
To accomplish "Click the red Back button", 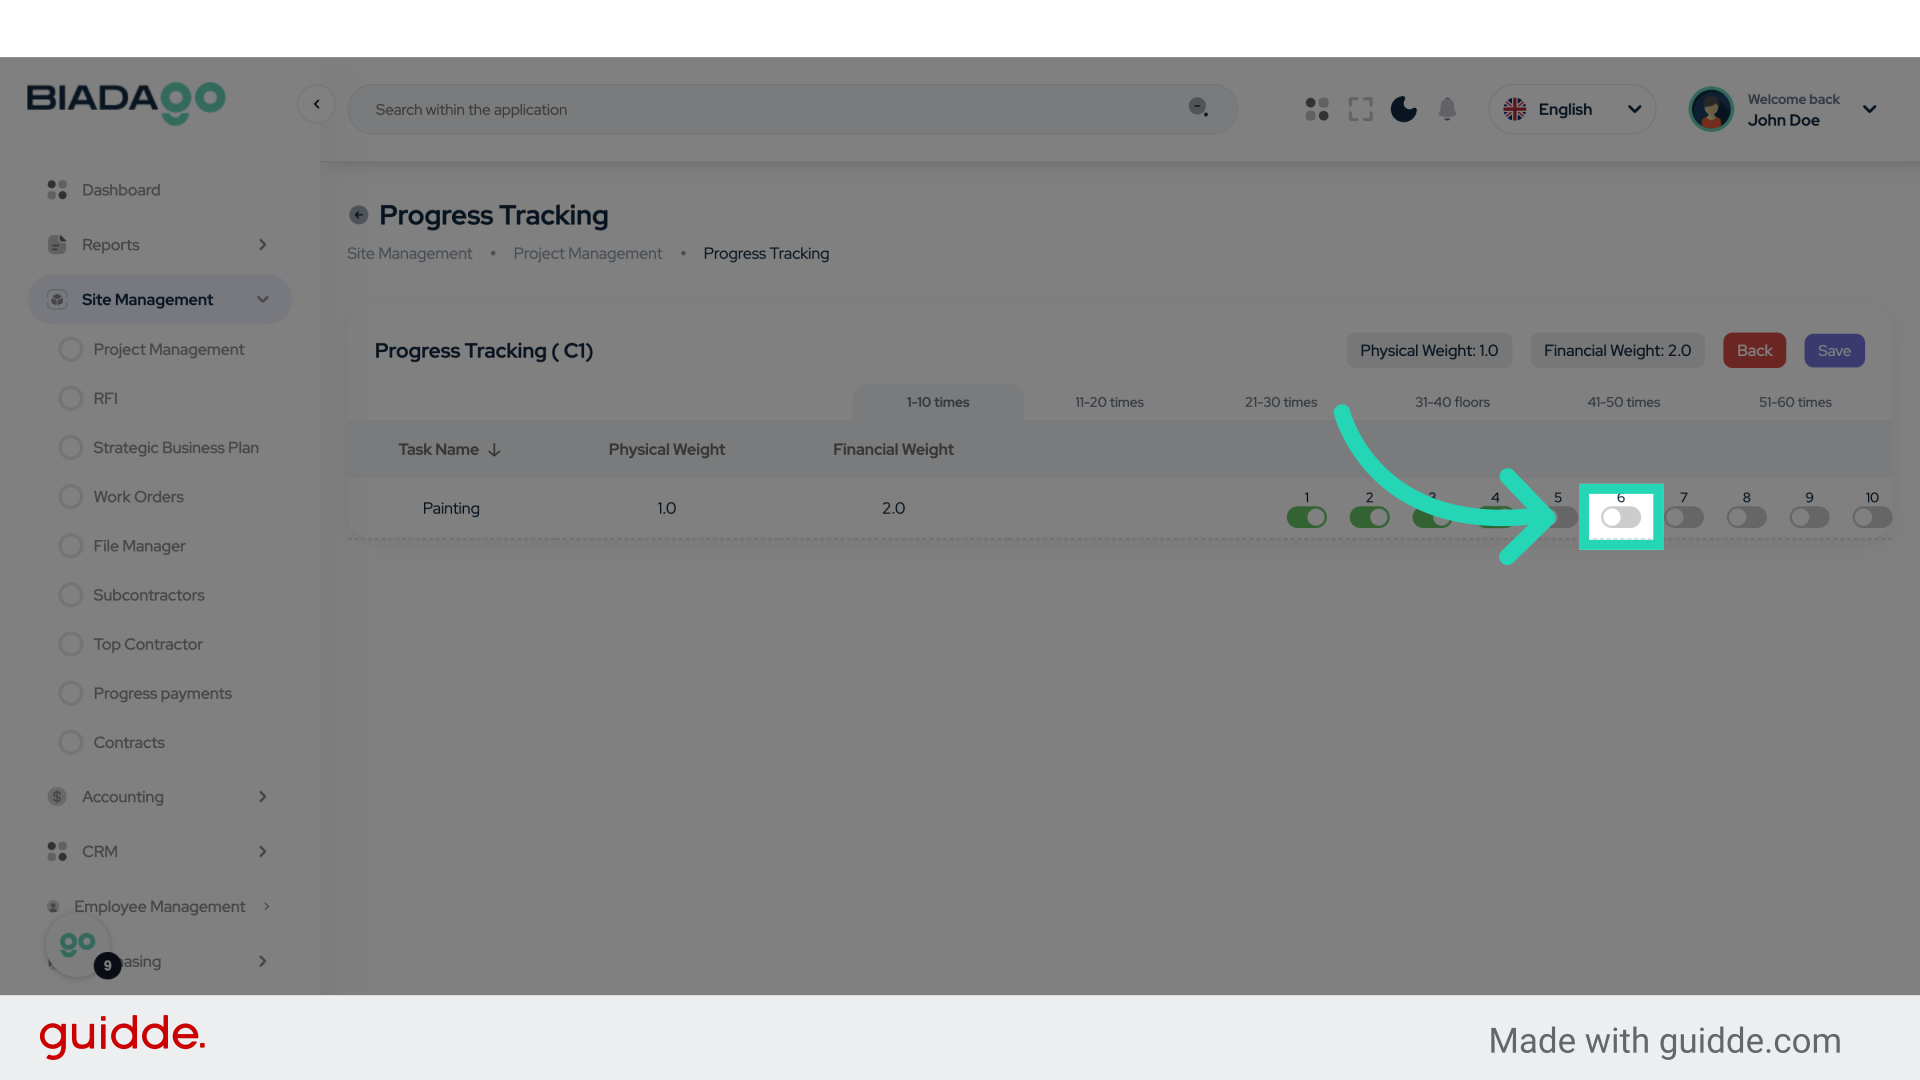I will (x=1754, y=351).
